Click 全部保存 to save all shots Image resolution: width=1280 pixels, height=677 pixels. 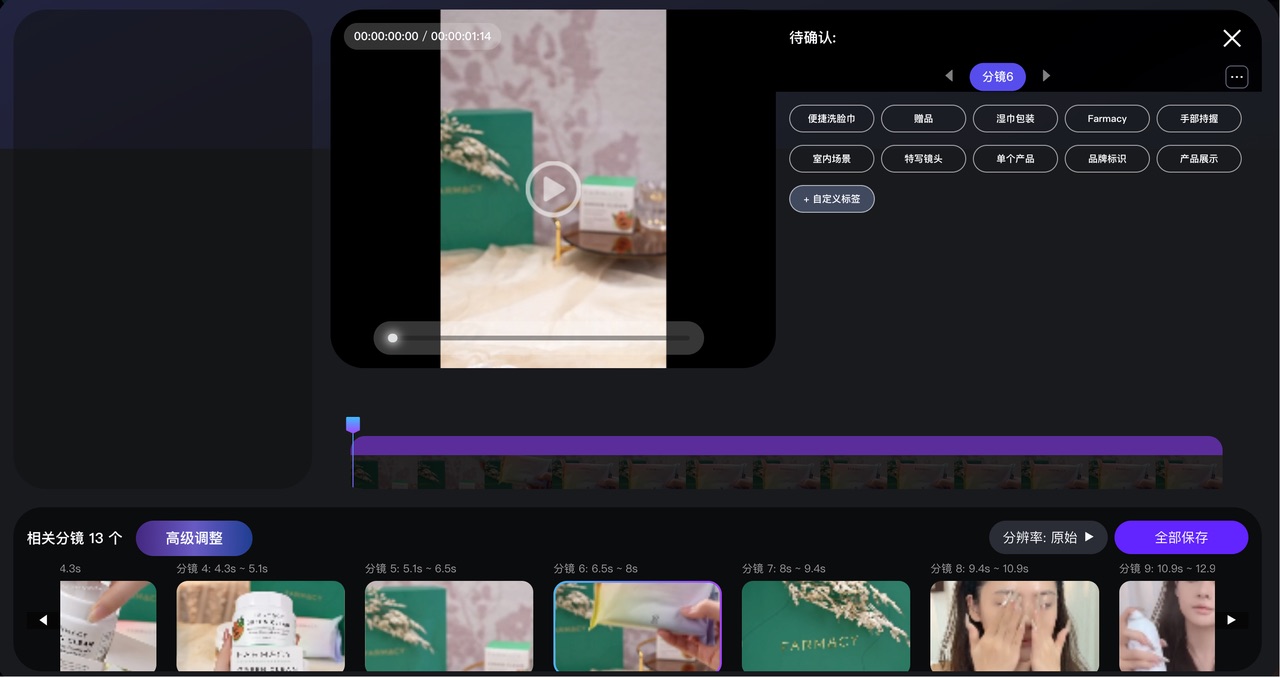[x=1181, y=537]
